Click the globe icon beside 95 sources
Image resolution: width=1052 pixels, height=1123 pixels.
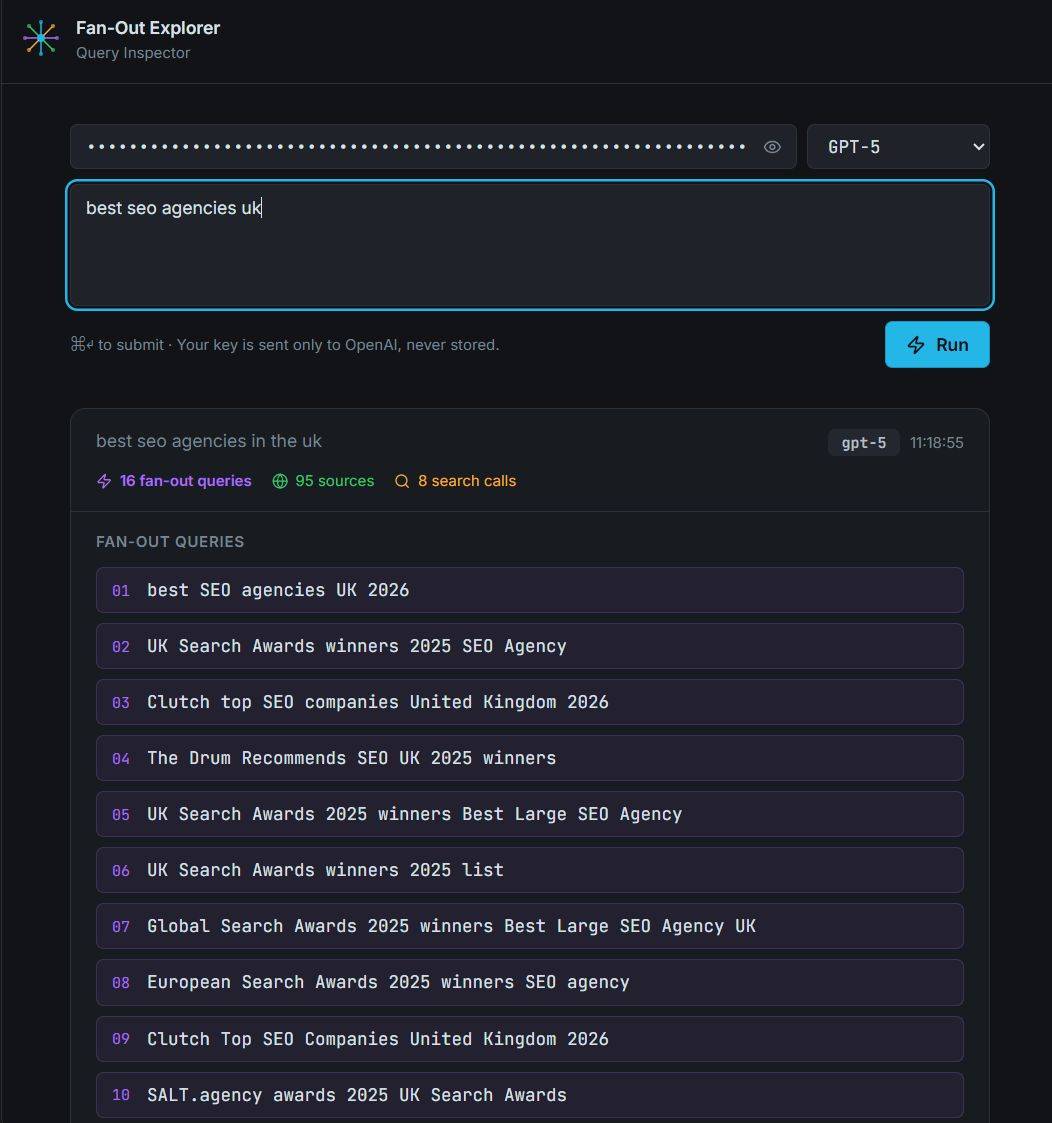click(x=280, y=481)
